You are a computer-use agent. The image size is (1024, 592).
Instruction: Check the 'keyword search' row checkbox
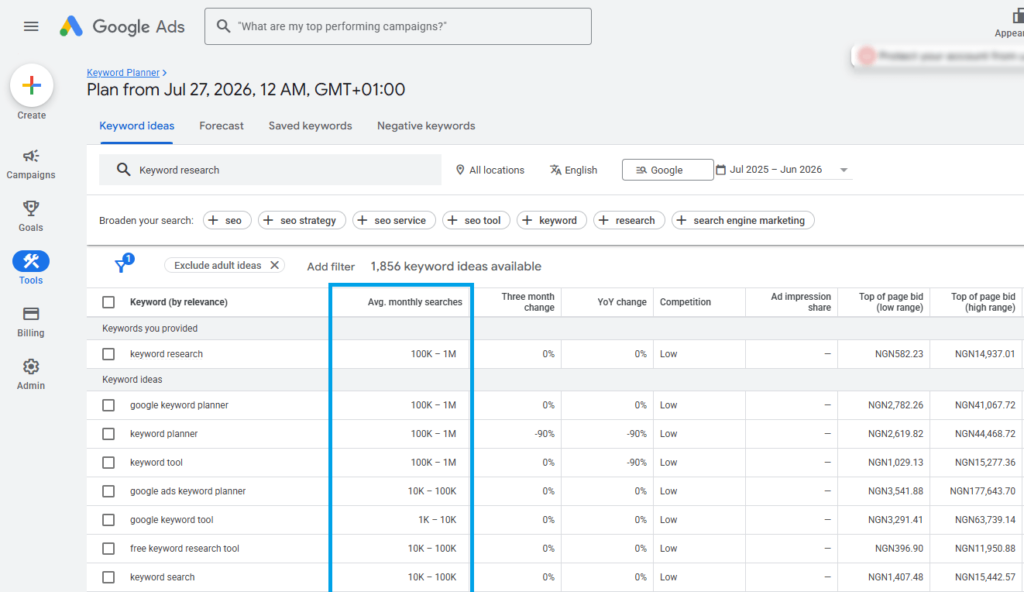(x=108, y=578)
